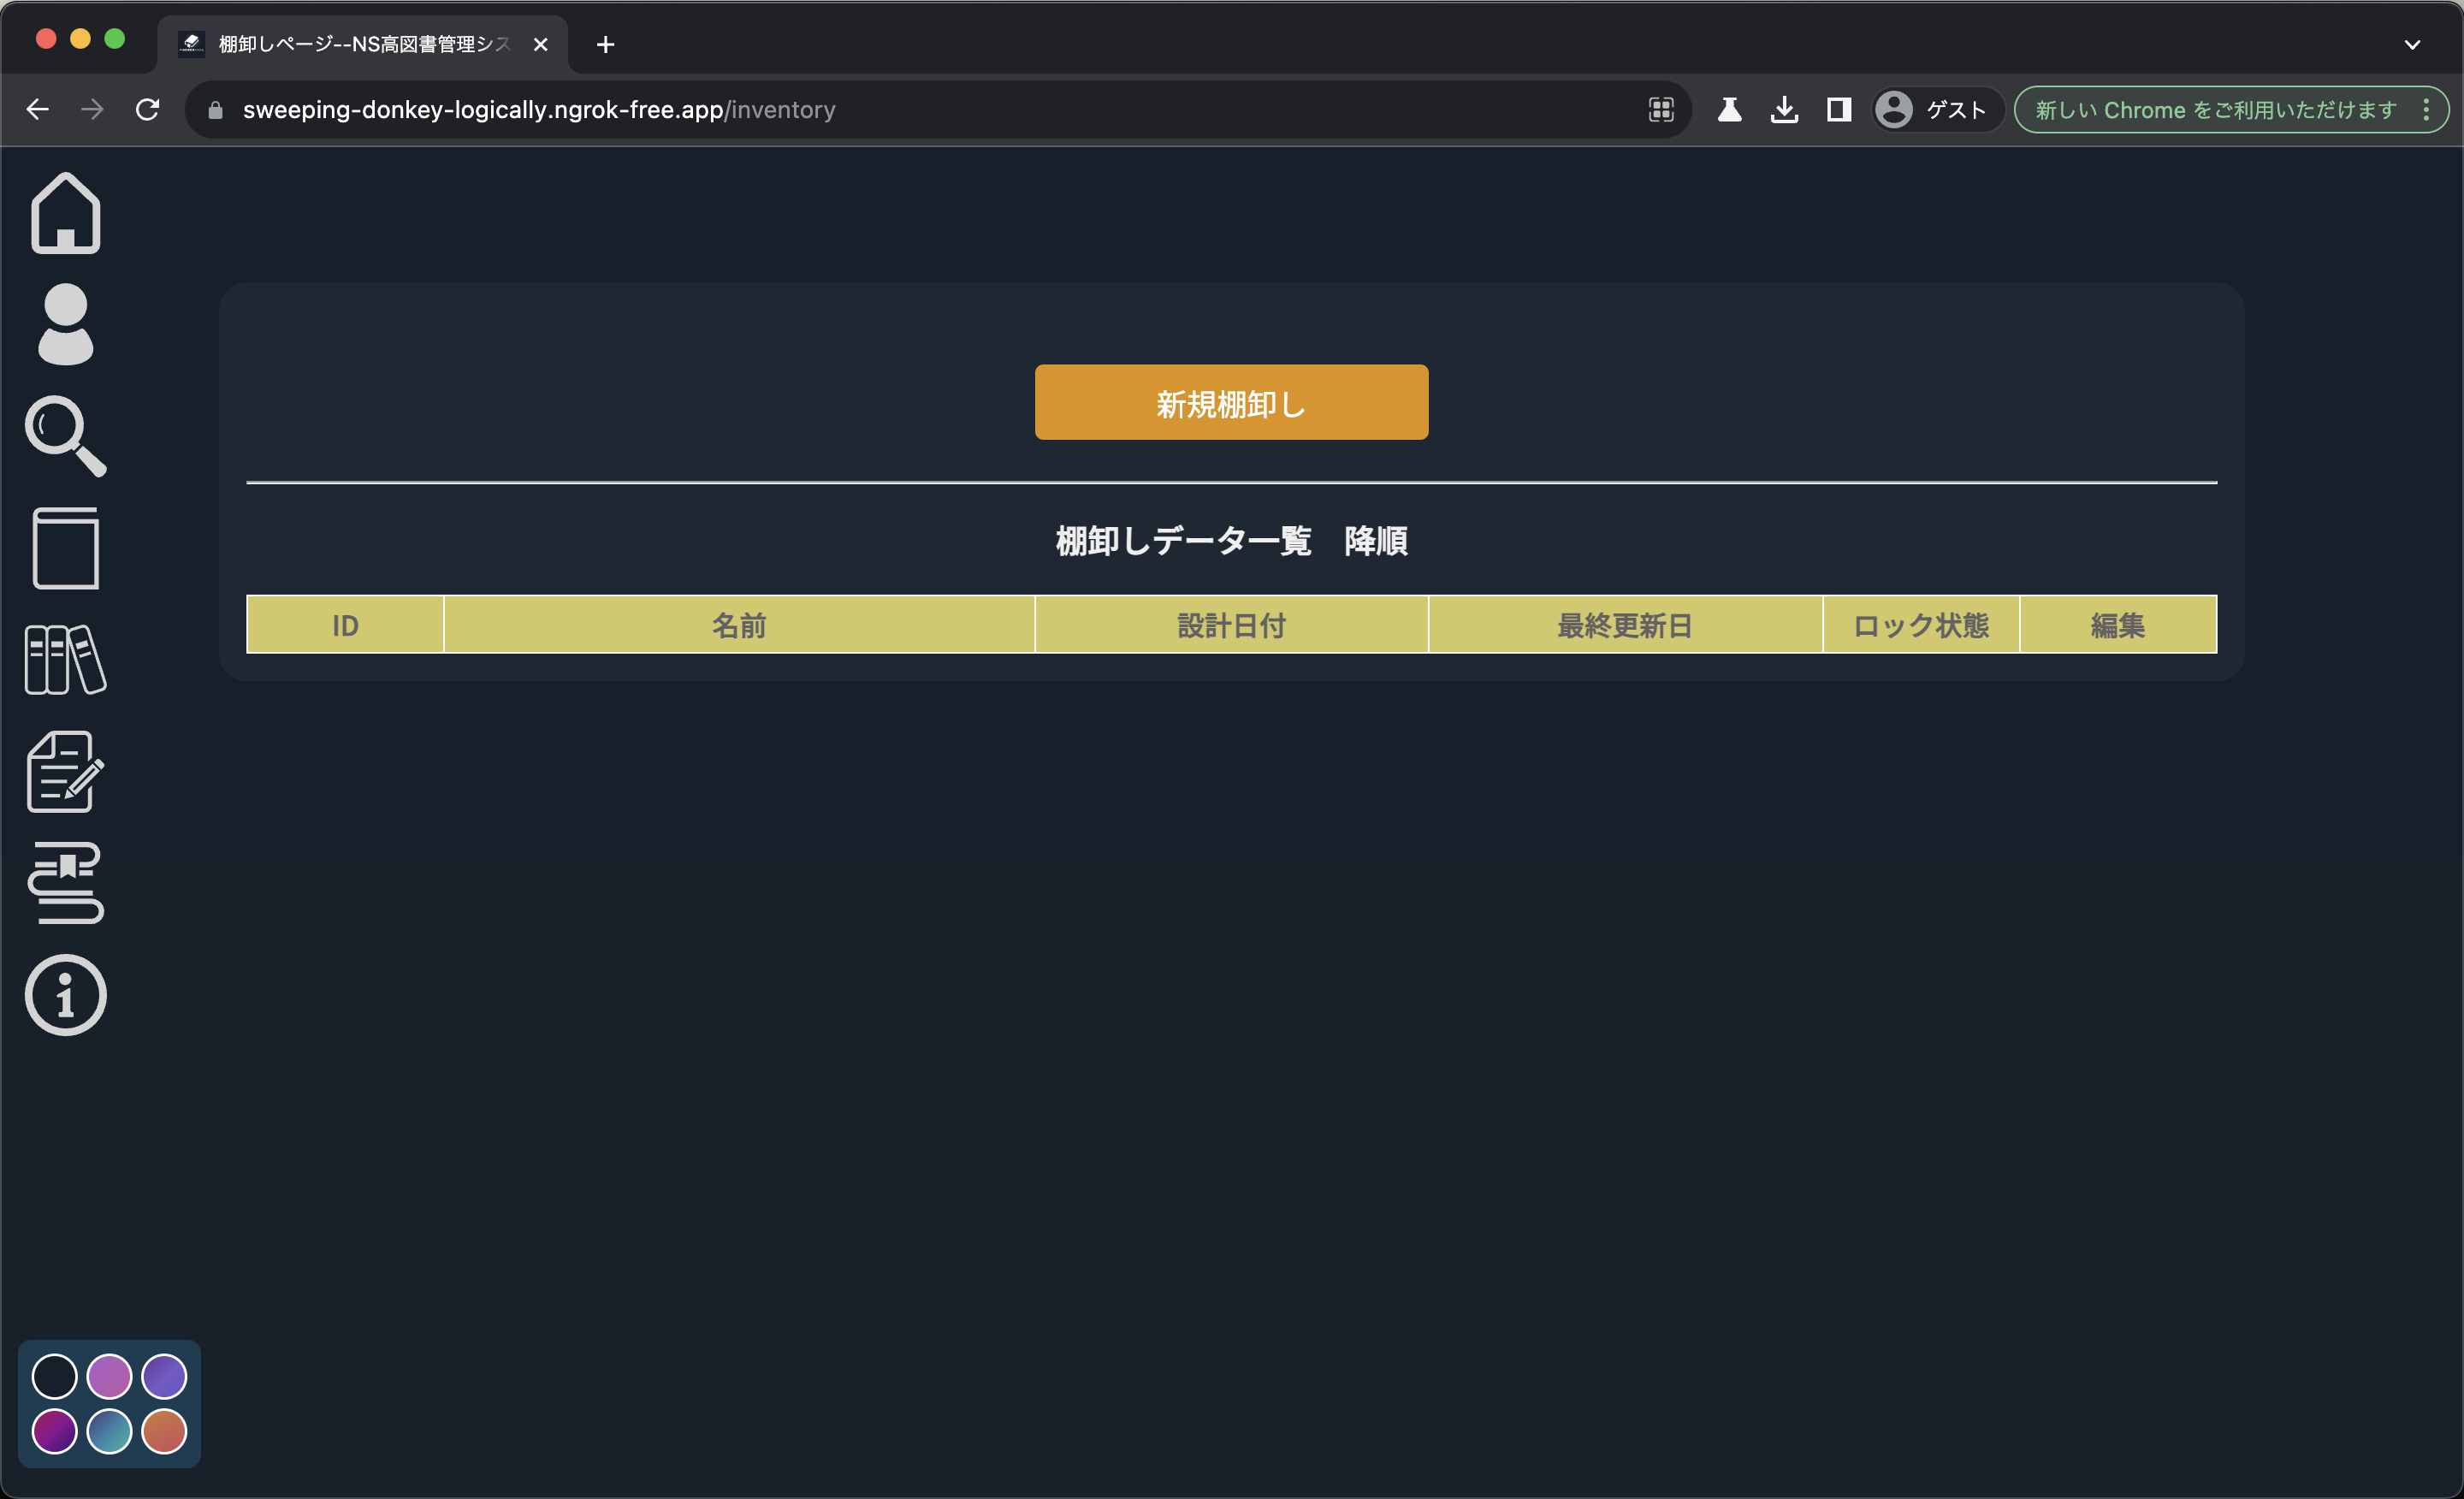This screenshot has width=2464, height=1499.
Task: Open the single book sidebar icon
Action: point(66,548)
